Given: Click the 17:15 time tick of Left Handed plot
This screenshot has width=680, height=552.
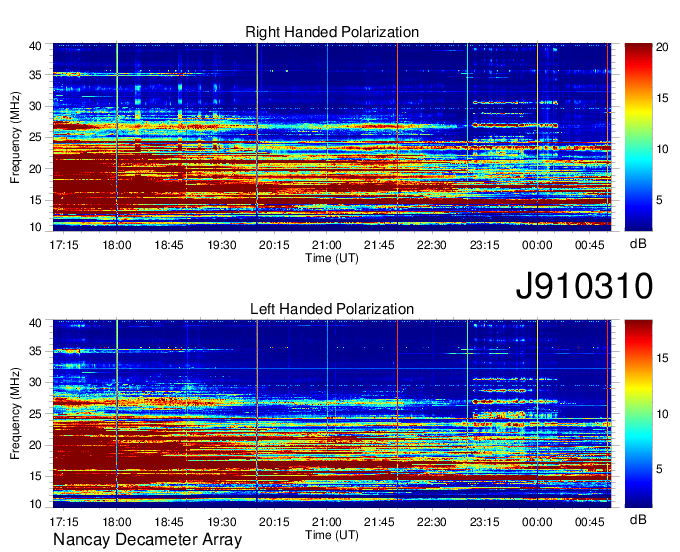Looking at the screenshot, I should pos(64,522).
